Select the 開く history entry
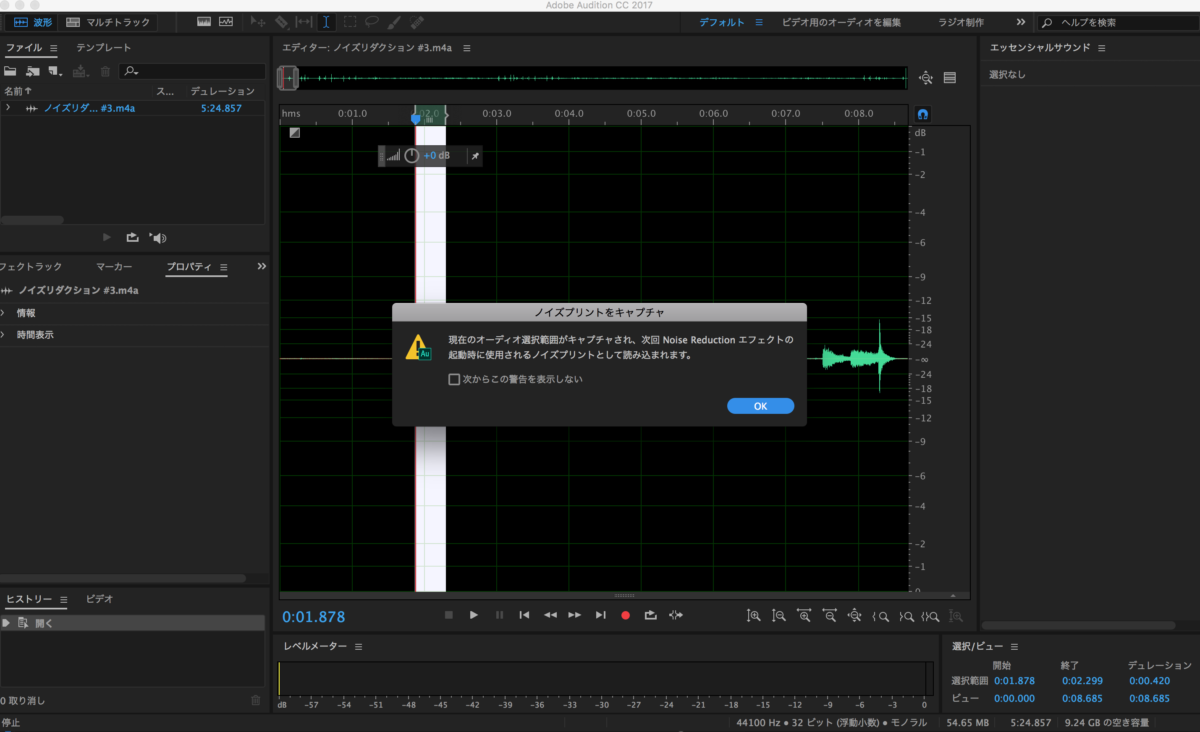This screenshot has width=1200, height=732. (x=132, y=623)
